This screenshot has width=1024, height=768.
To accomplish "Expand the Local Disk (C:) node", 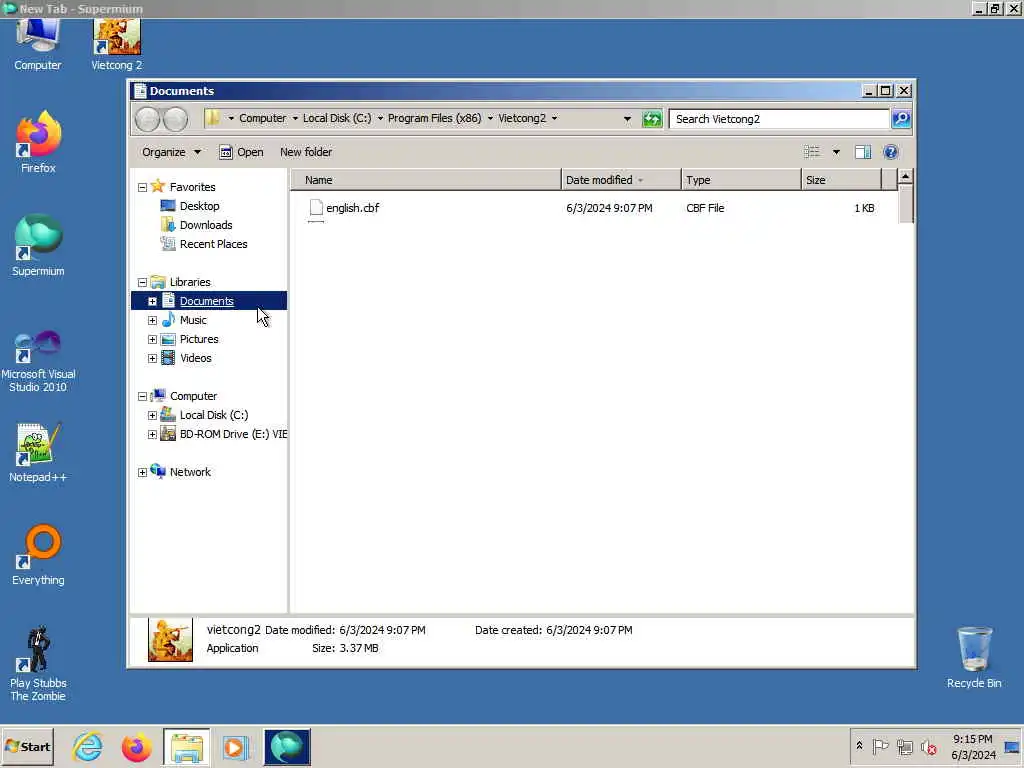I will 152,415.
